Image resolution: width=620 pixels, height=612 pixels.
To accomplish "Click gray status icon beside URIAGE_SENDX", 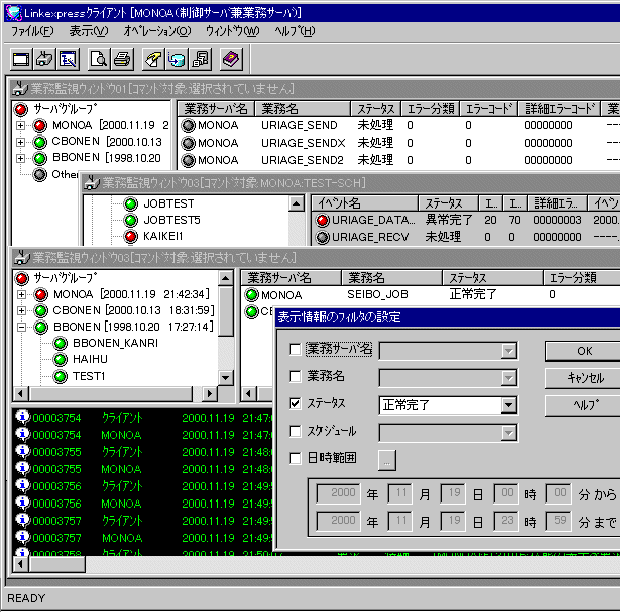I will [189, 143].
